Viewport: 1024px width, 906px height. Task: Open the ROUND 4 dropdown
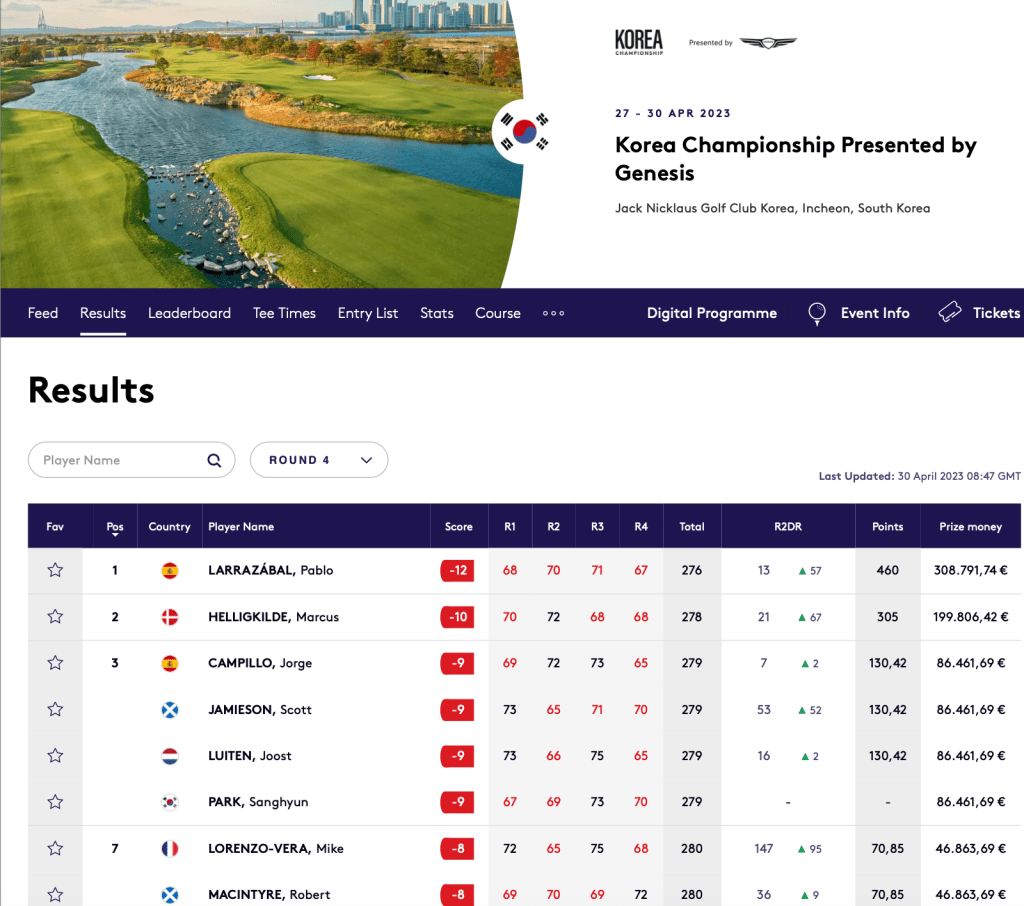[x=319, y=460]
